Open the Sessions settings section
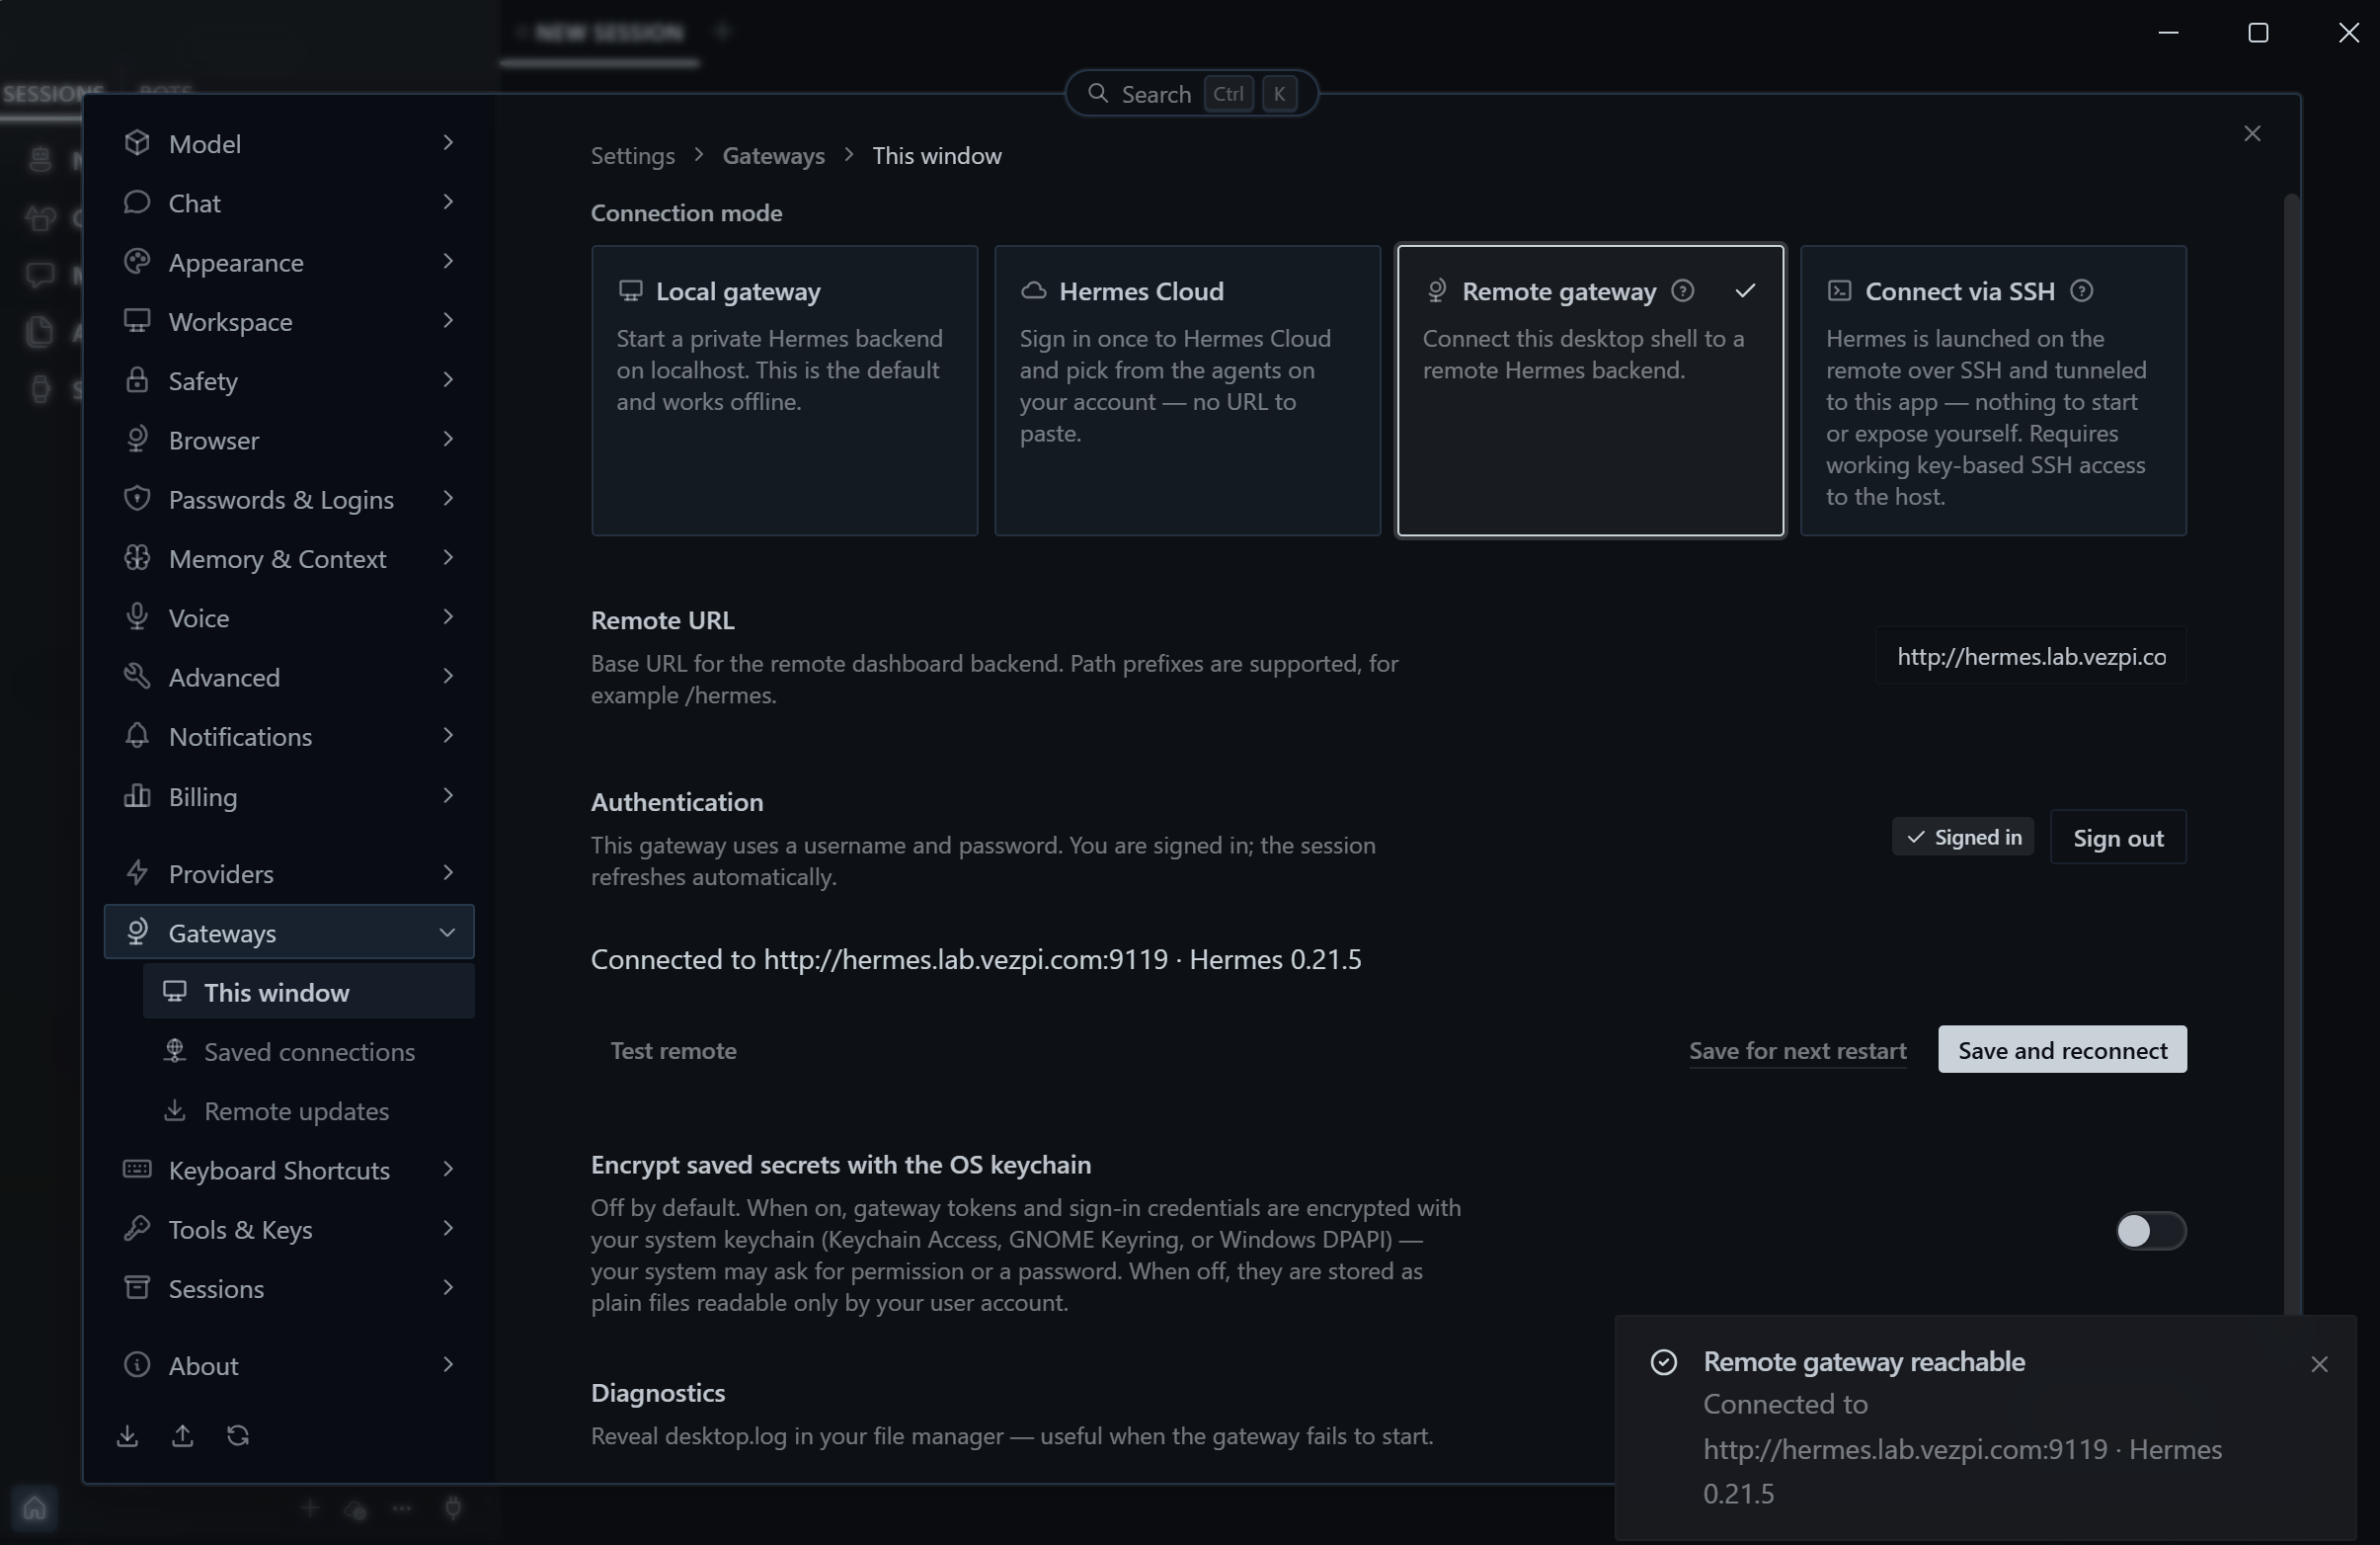 pos(288,1288)
